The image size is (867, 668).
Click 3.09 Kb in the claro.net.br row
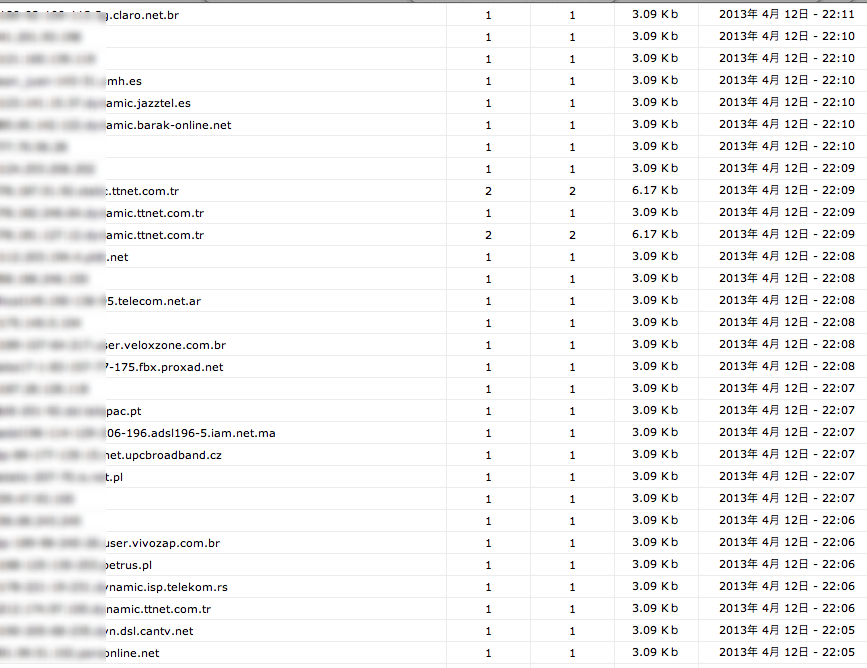point(654,16)
